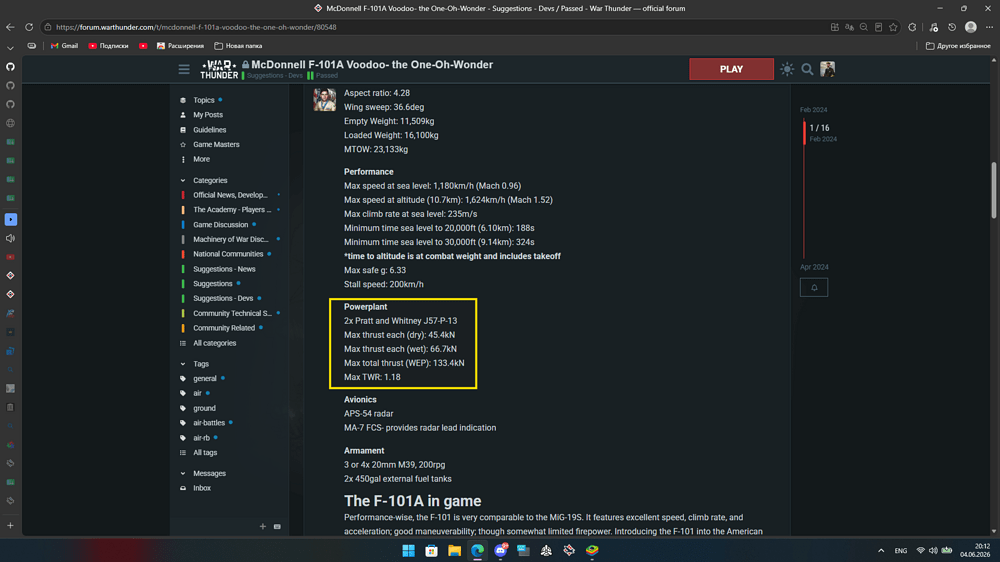Open the user avatar menu in the forum header
Viewport: 1000px width, 562px height.
coord(827,69)
